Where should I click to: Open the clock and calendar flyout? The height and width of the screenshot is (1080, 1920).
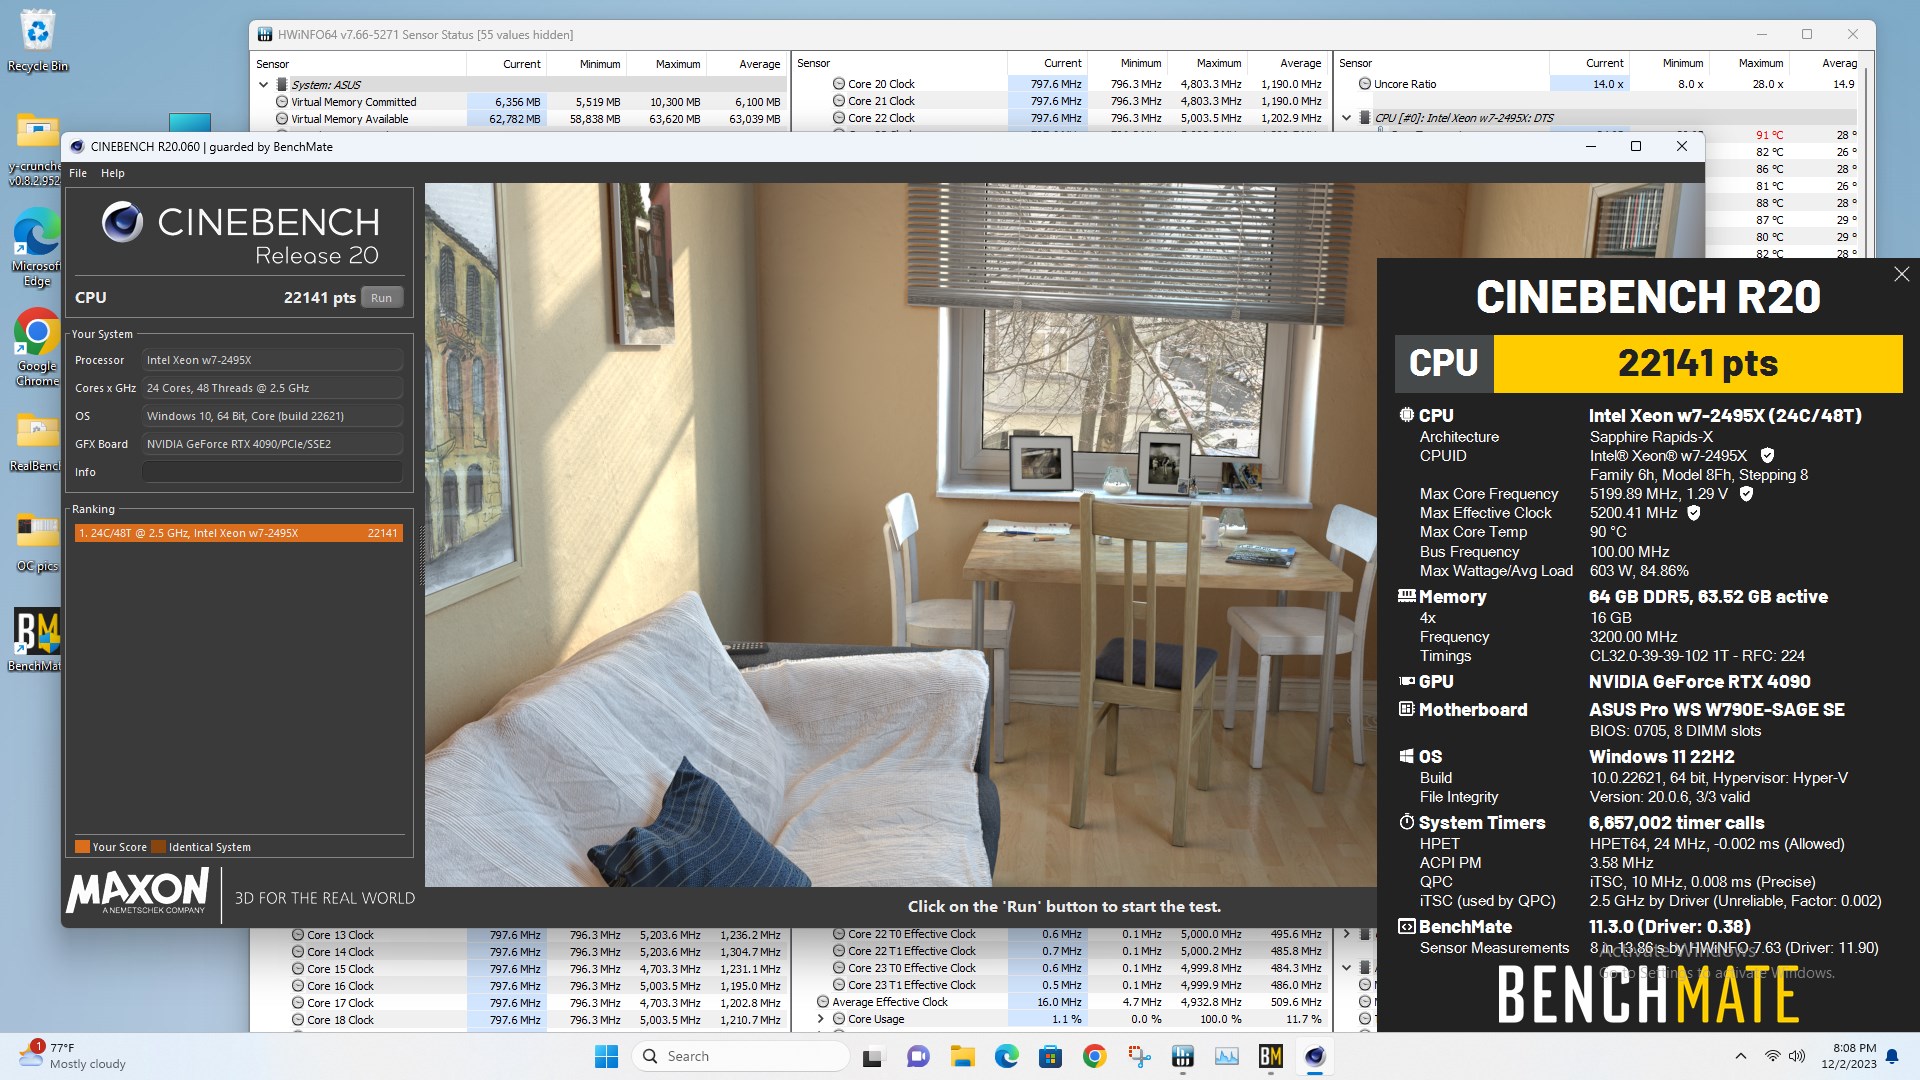click(x=1849, y=1056)
